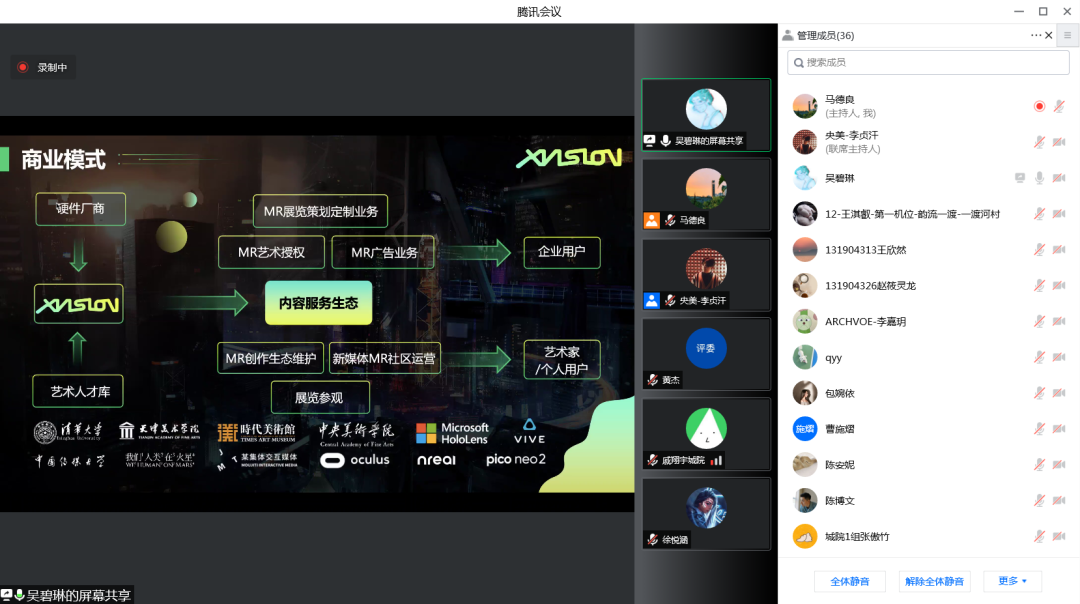Screen dimensions: 1080x604
Task: Toggle the camera icon for 131904313王欣然
Action: [1059, 249]
